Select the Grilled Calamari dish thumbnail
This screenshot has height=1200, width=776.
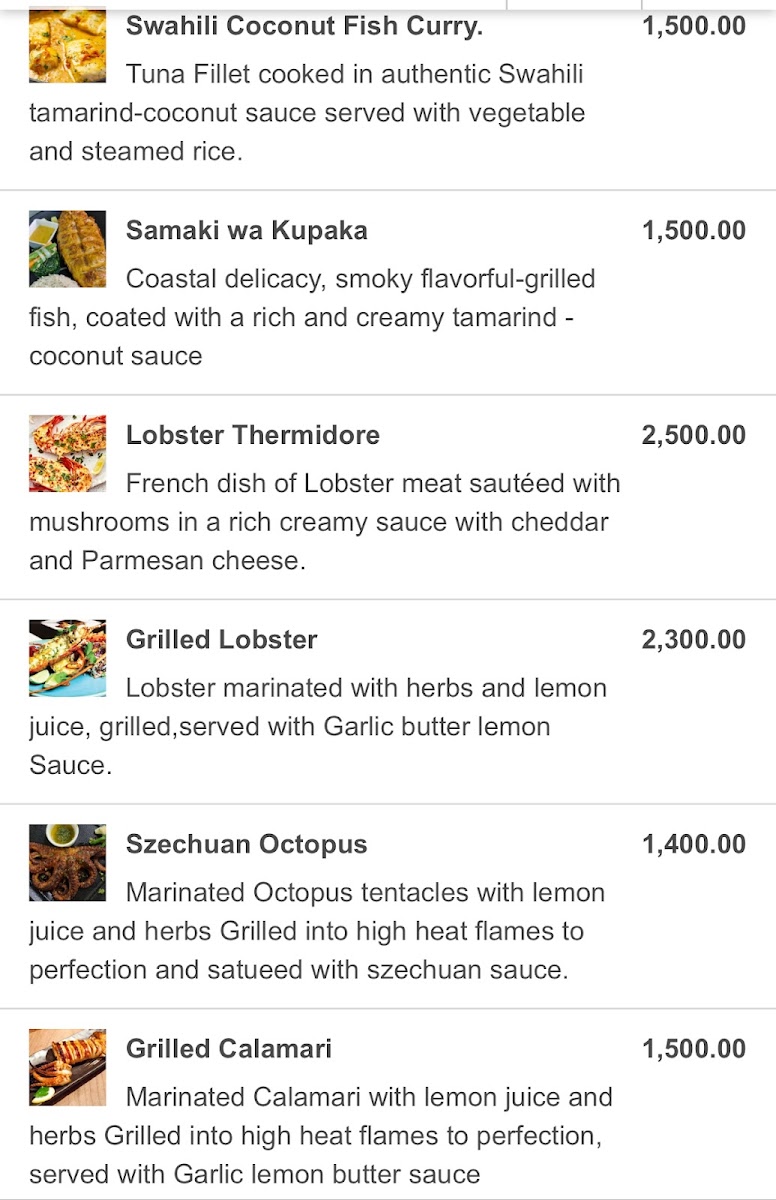pos(67,1067)
